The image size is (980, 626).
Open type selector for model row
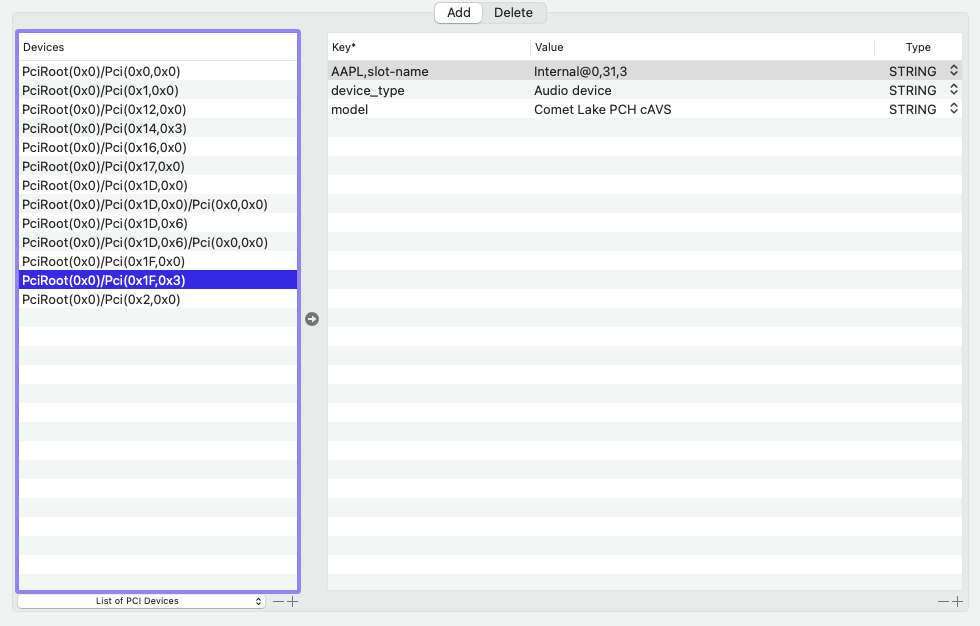[954, 109]
